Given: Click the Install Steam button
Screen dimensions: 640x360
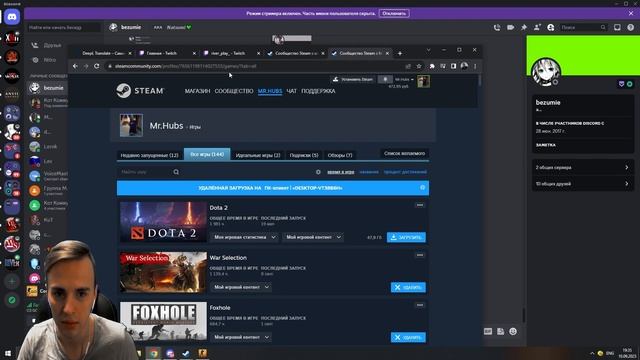Looking at the screenshot, I should pyautogui.click(x=352, y=79).
